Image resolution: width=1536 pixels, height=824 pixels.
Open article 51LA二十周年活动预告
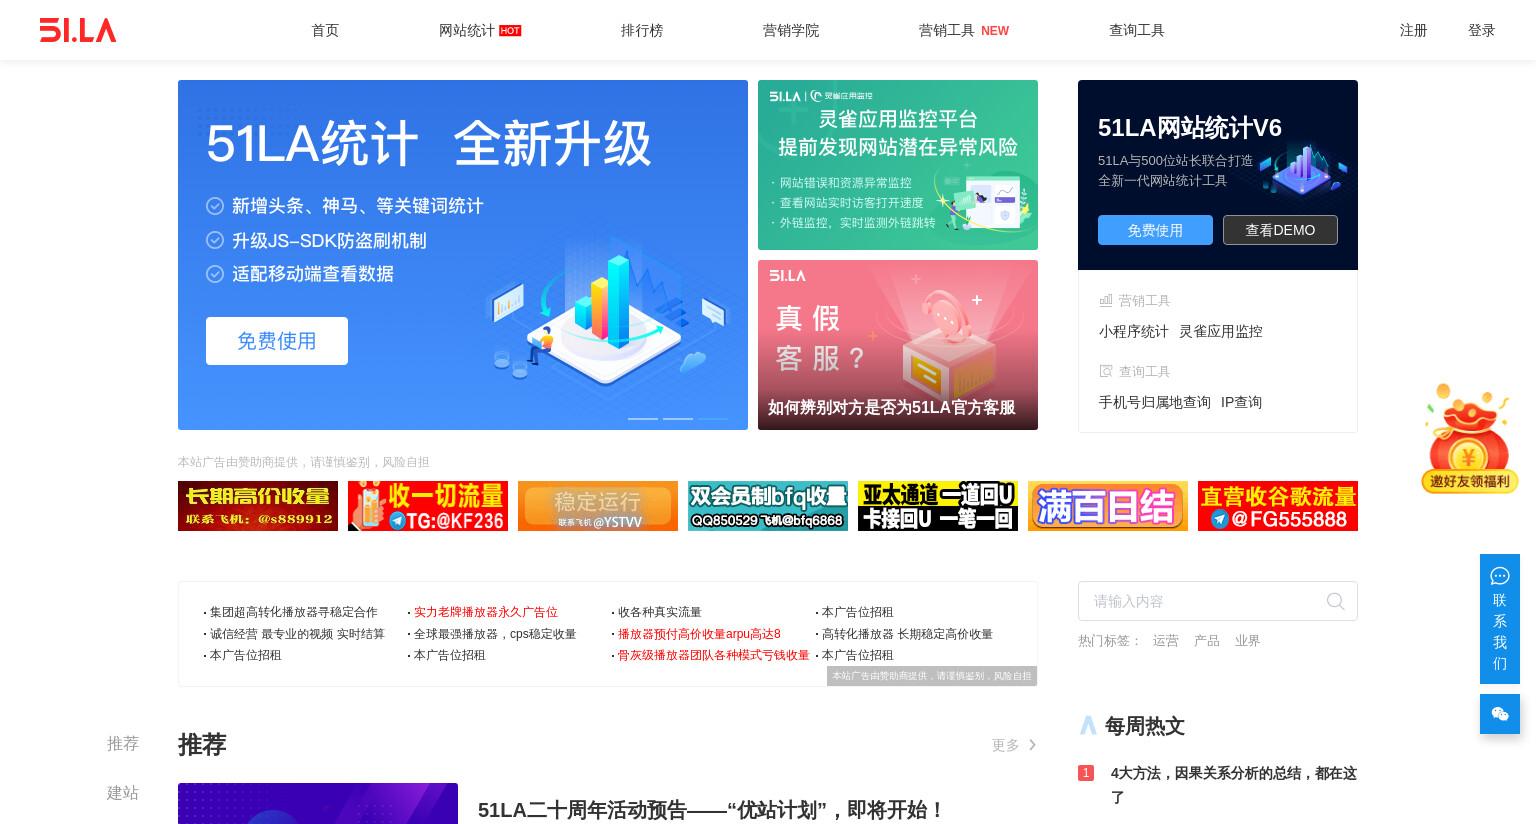tap(711, 809)
